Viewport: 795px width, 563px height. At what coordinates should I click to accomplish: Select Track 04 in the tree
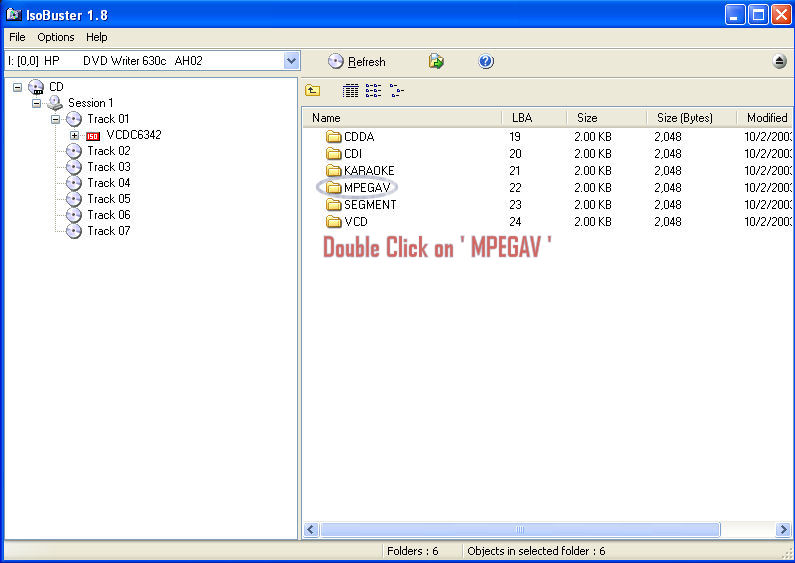click(109, 183)
